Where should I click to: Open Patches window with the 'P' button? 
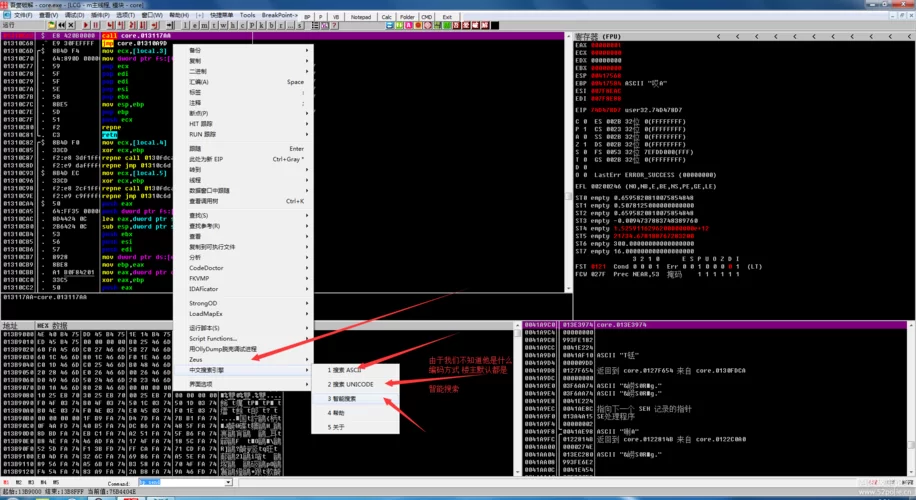point(252,25)
